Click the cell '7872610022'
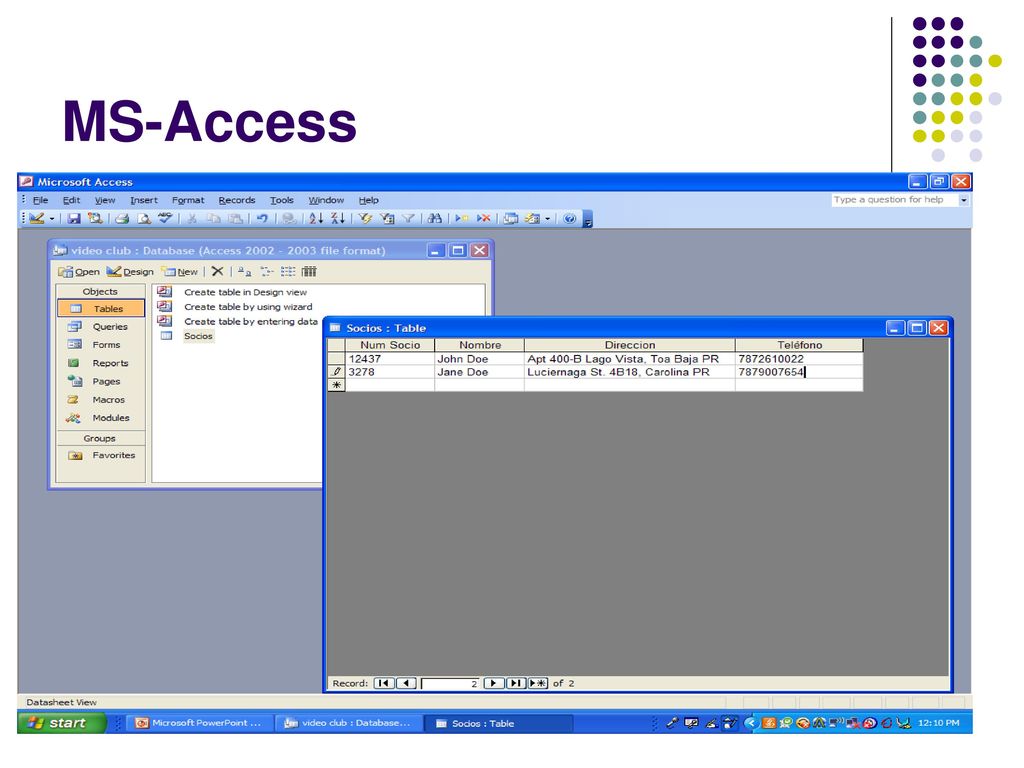 799,359
